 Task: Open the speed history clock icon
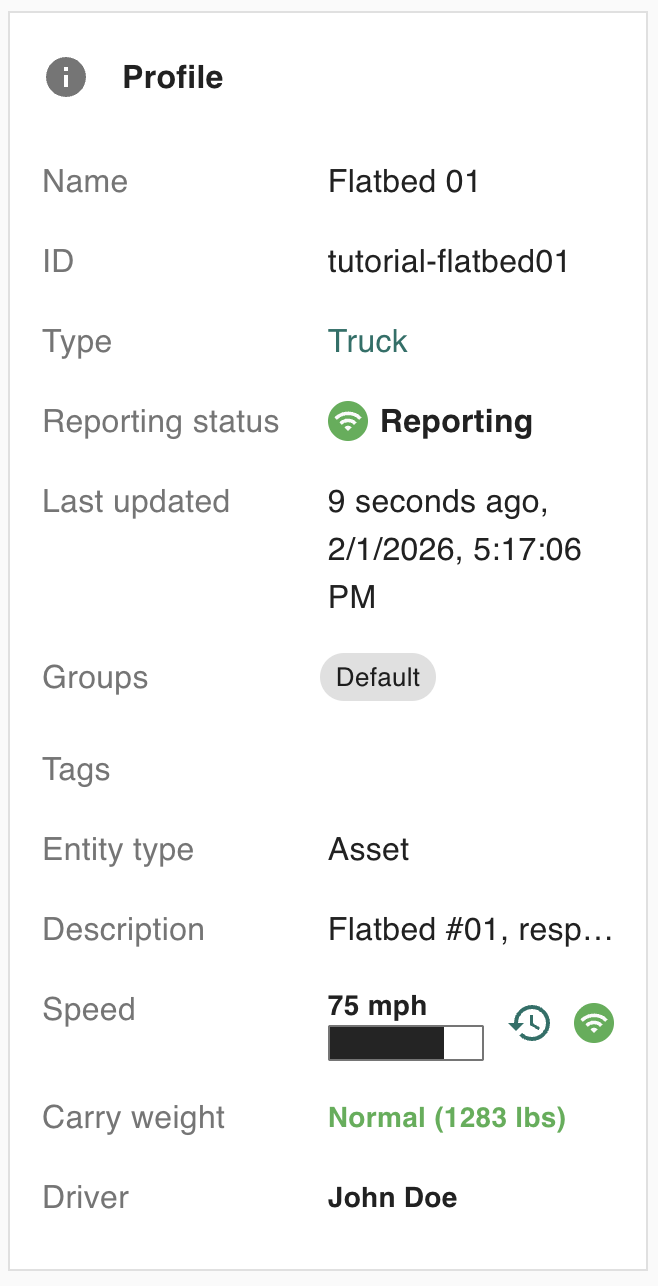coord(530,1023)
